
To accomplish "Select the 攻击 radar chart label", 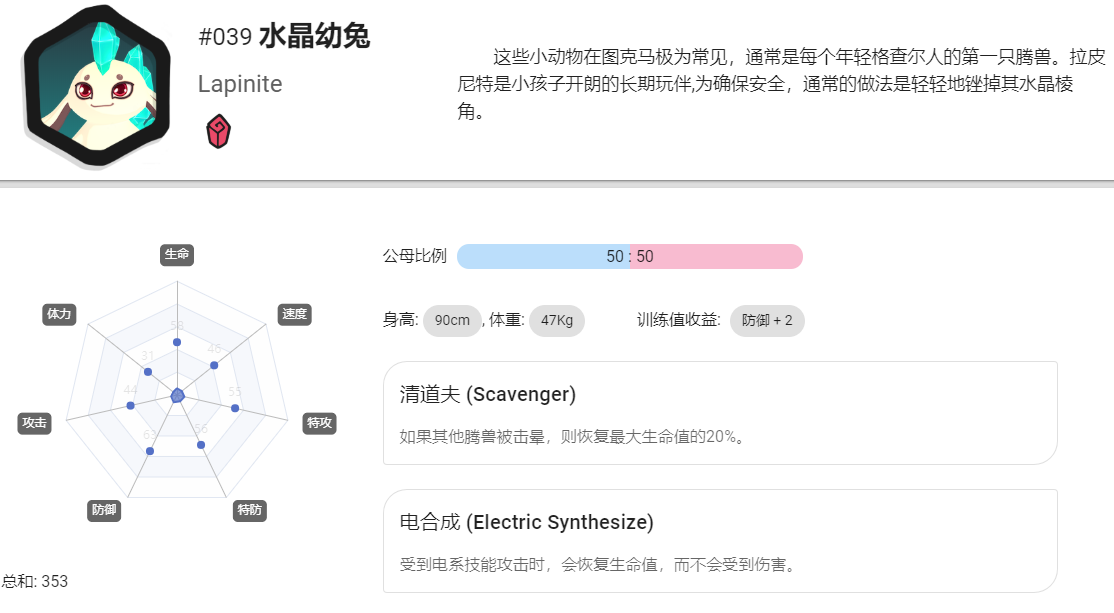I will click(x=34, y=423).
